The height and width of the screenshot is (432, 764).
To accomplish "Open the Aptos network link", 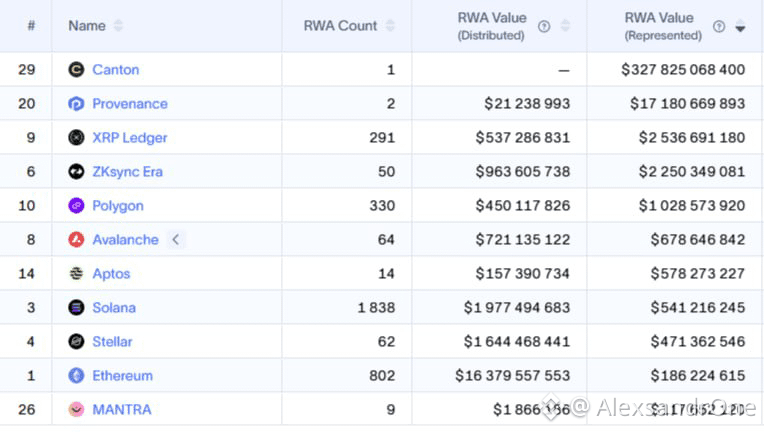I will pos(111,274).
